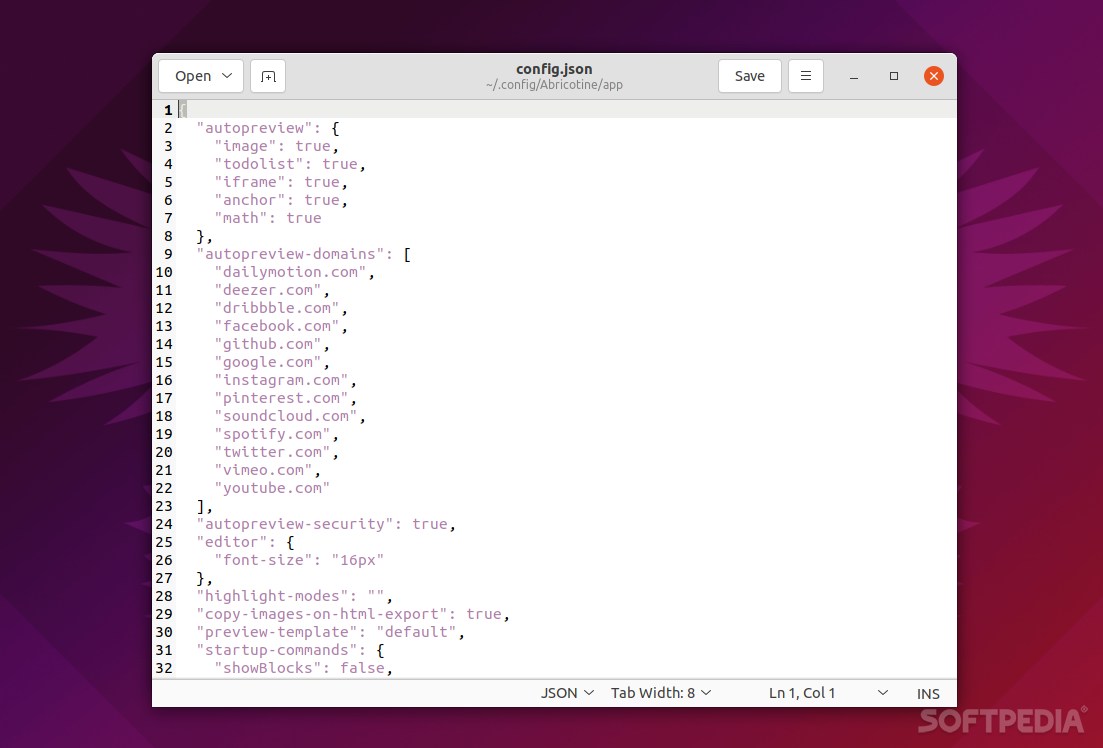Click the "copy-images-on-html-export": true line
Viewport: 1103px width, 748px height.
[x=353, y=614]
